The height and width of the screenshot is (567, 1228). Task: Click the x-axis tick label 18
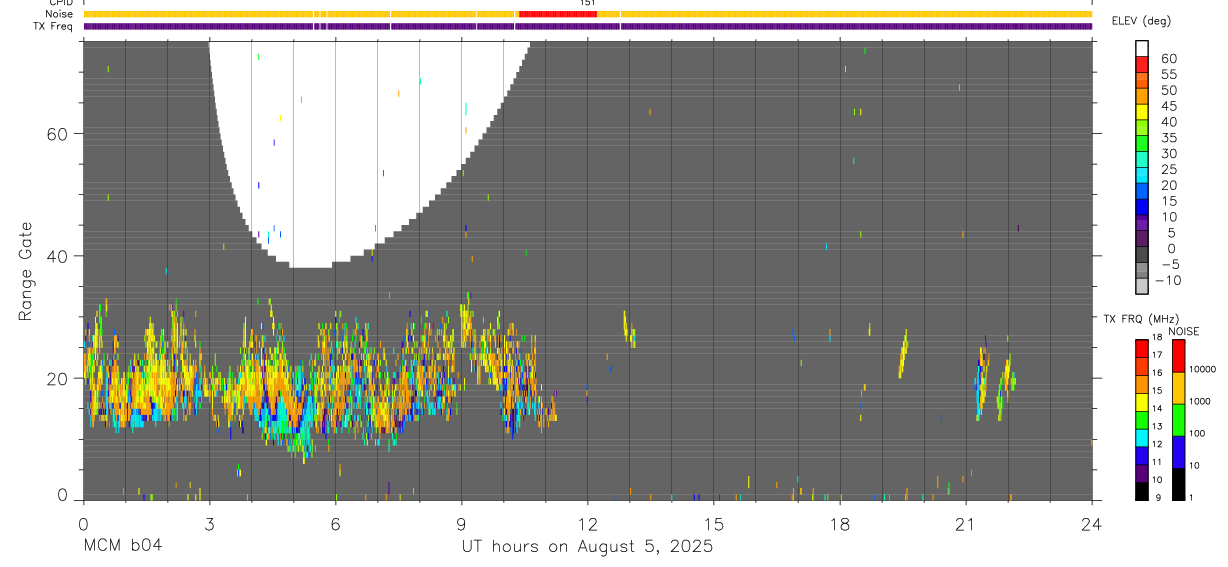839,523
